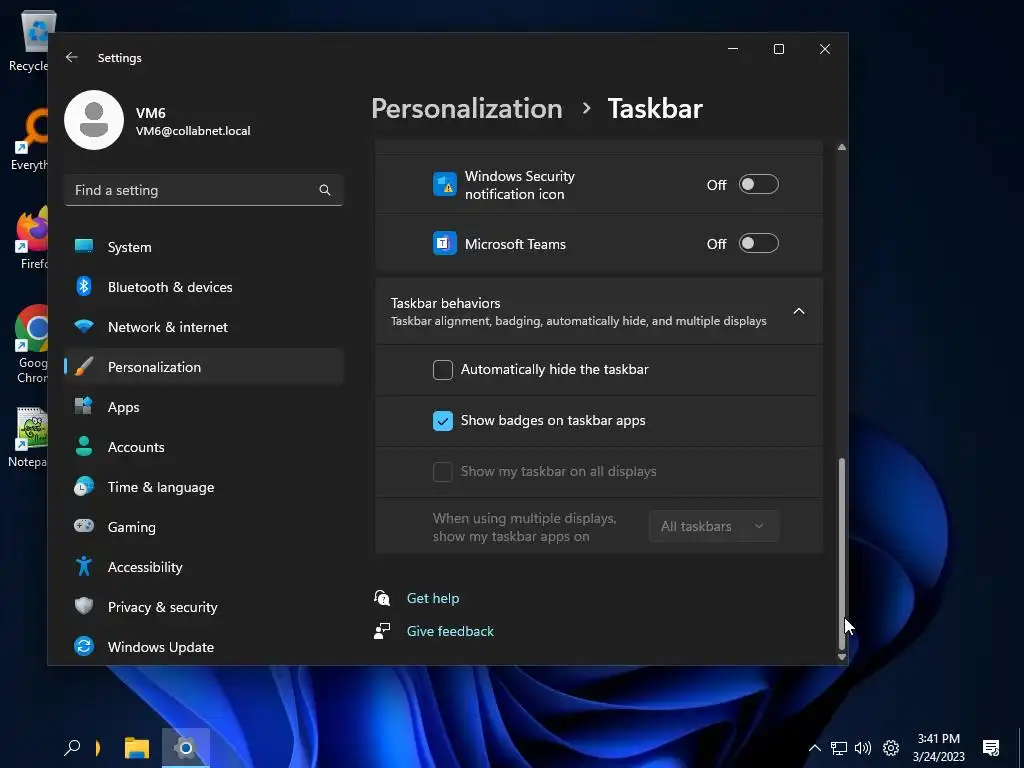Viewport: 1024px width, 768px height.
Task: Click the Apps icon in sidebar
Action: tap(84, 406)
